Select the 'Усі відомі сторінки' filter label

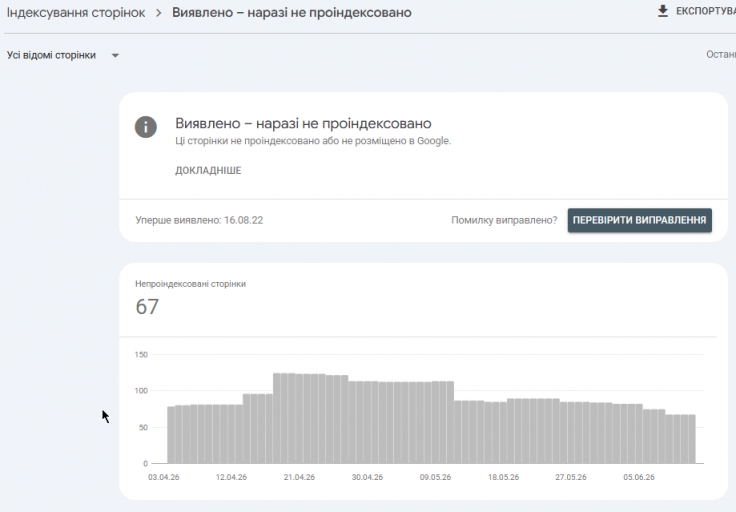(x=51, y=55)
